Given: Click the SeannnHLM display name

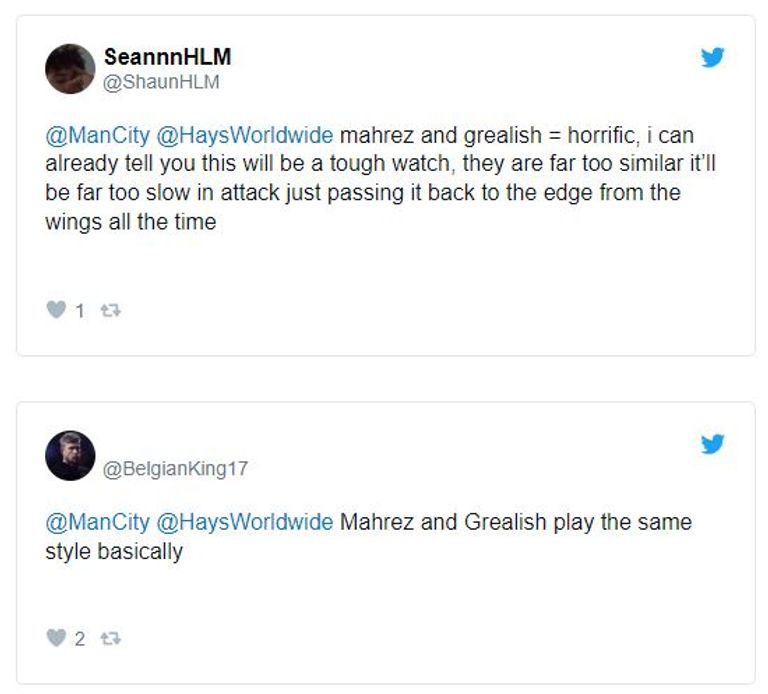Looking at the screenshot, I should click(166, 57).
